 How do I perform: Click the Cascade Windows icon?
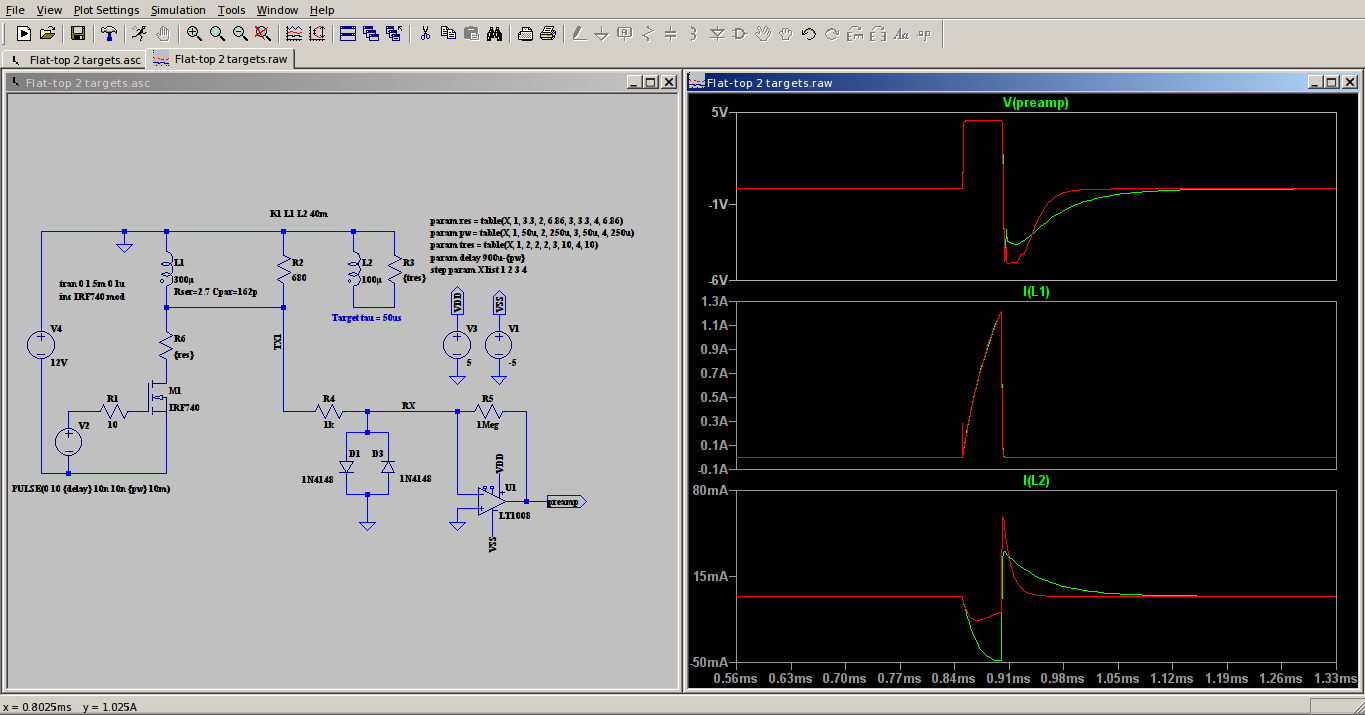click(x=371, y=33)
